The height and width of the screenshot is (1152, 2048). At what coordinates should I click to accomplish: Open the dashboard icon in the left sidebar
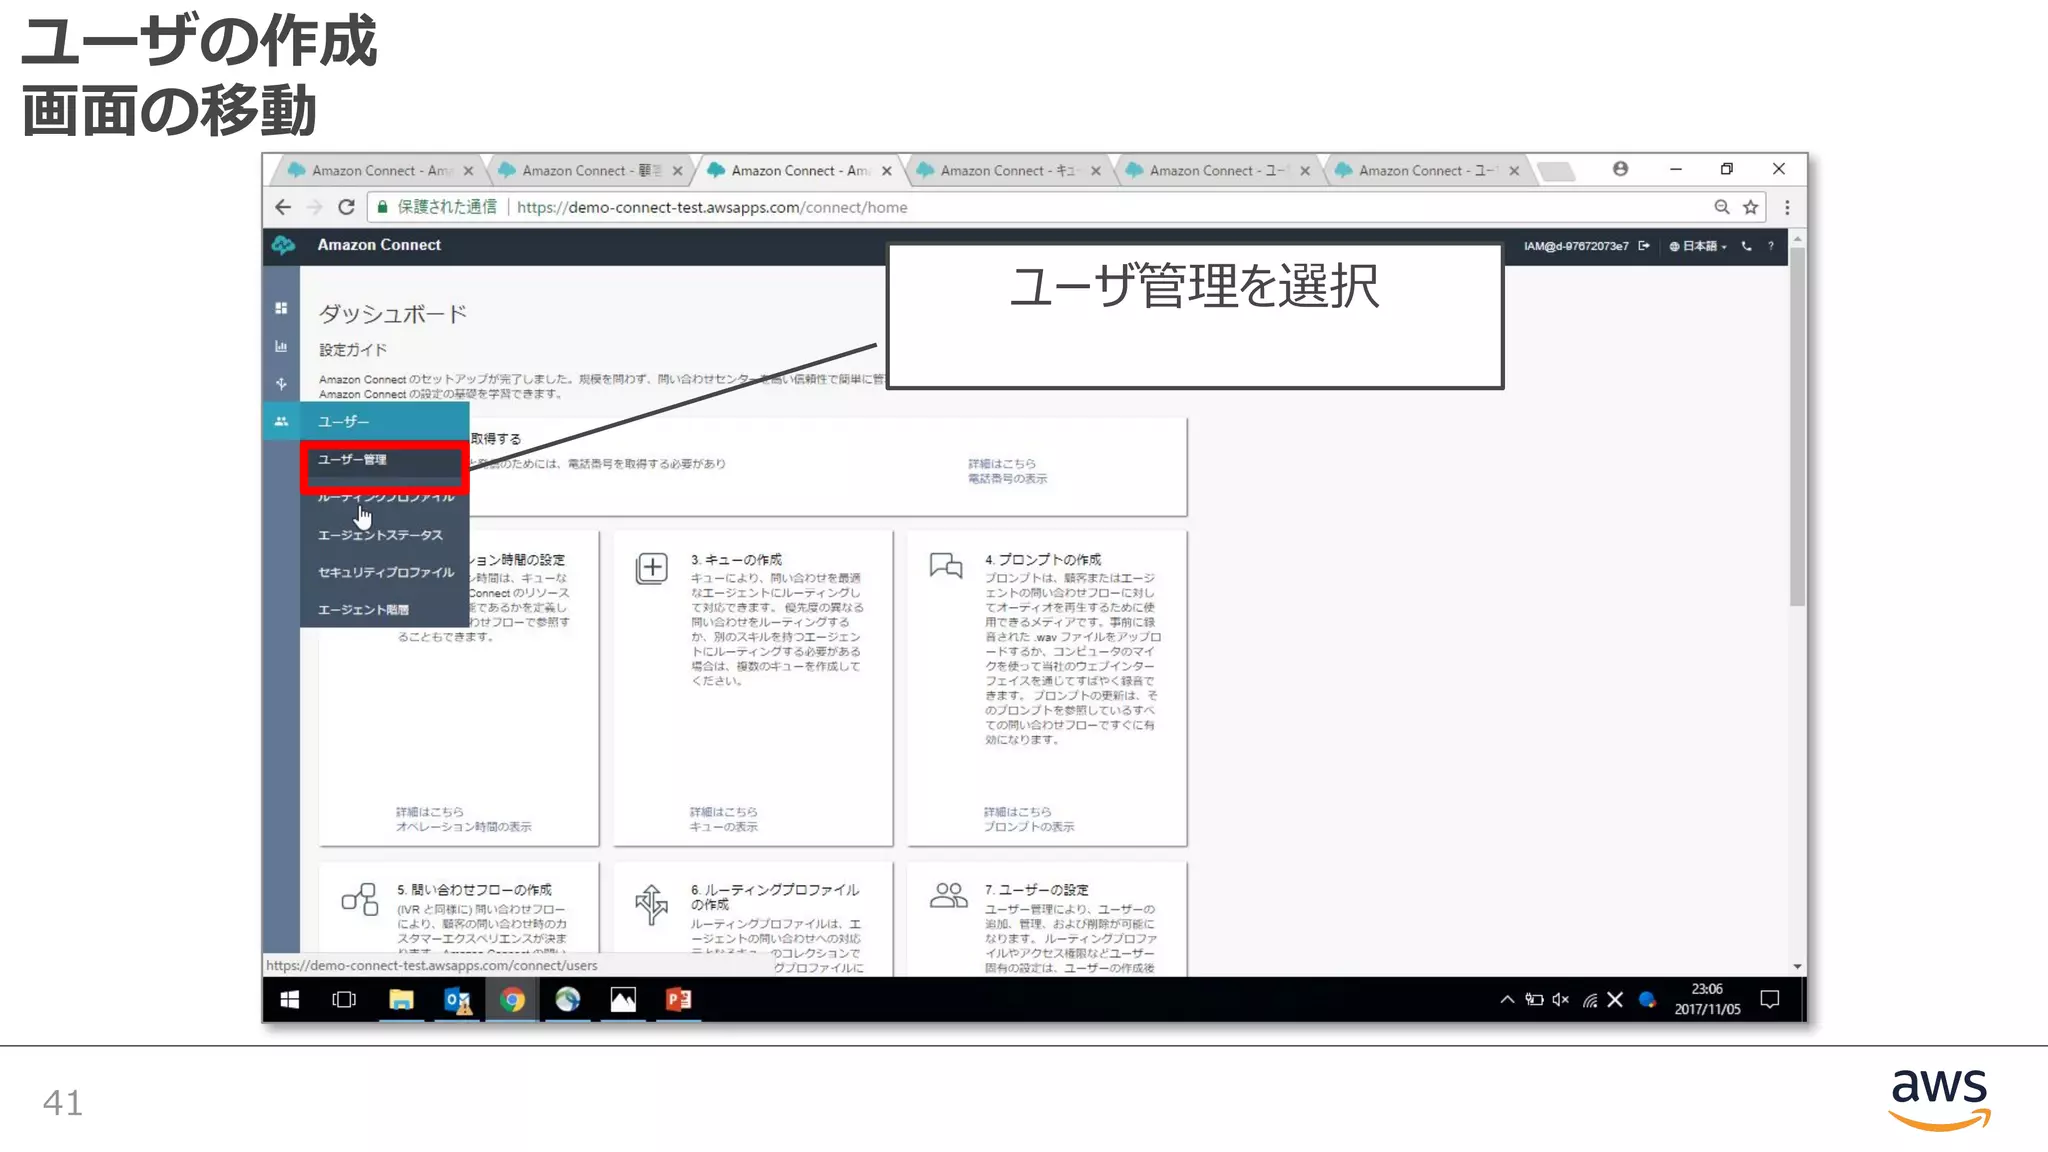[x=281, y=308]
